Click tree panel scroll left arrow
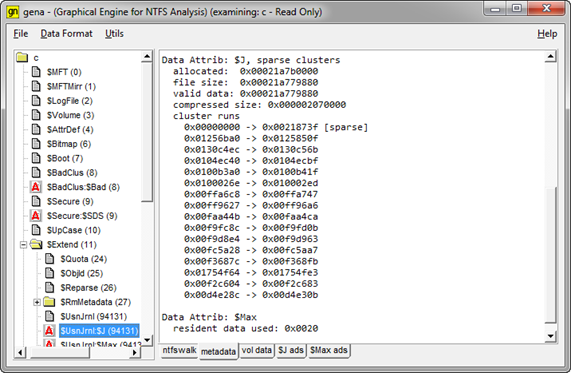This screenshot has width=571, height=373. pyautogui.click(x=20, y=352)
